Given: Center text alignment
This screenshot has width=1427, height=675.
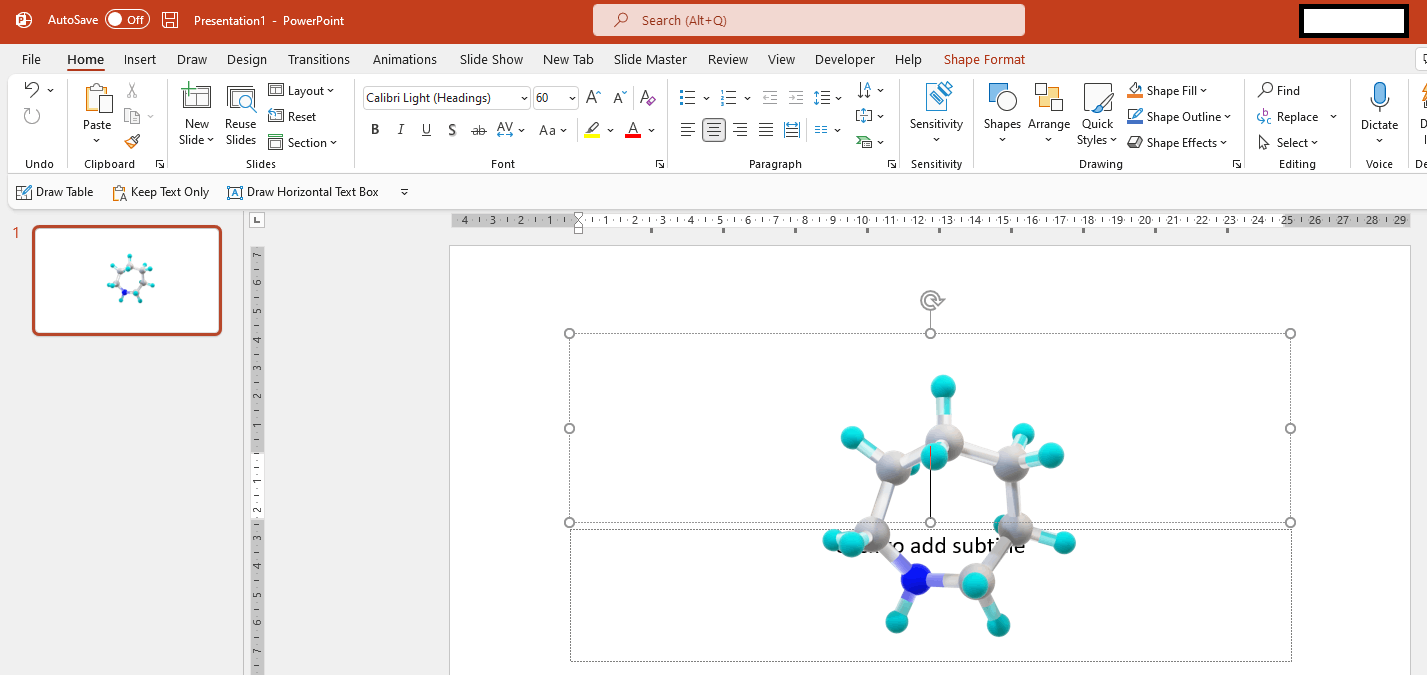Looking at the screenshot, I should 714,130.
